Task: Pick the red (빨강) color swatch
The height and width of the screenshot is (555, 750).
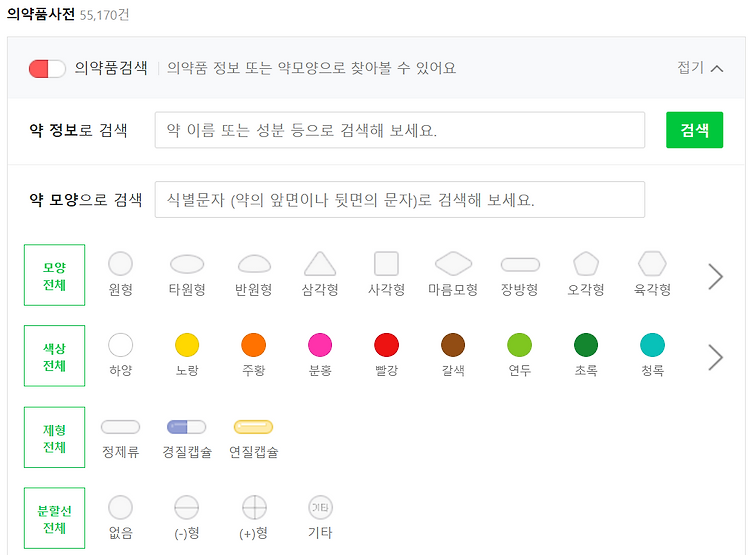Action: [386, 345]
